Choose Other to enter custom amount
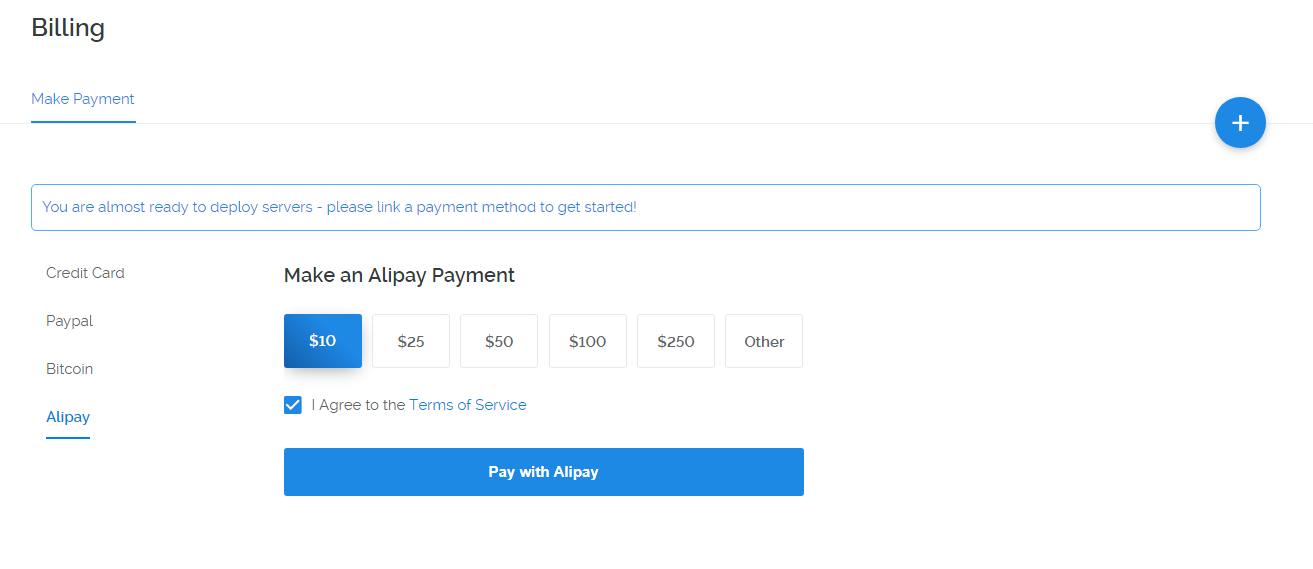Viewport: 1313px width, 569px height. coord(764,341)
